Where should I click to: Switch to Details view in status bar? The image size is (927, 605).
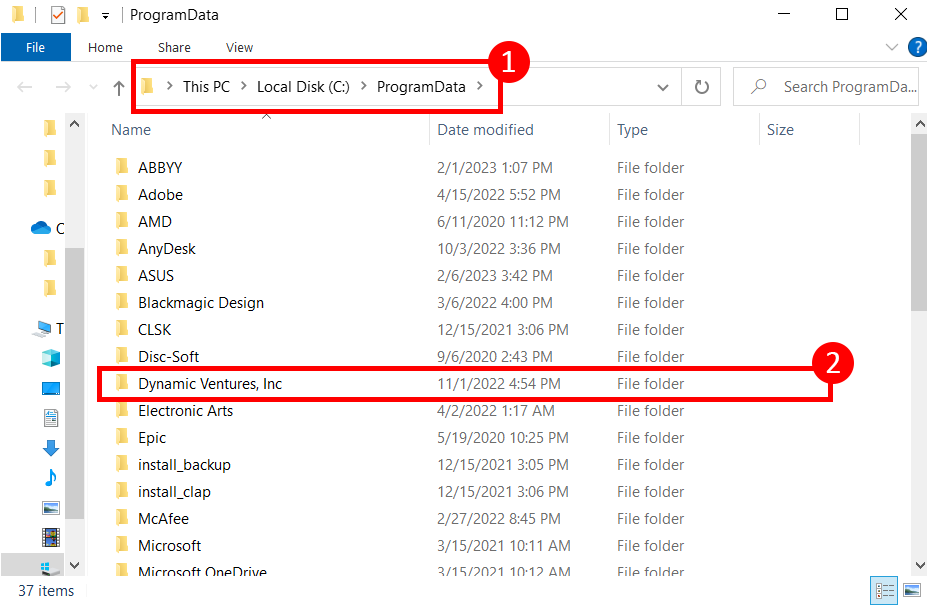coord(885,590)
